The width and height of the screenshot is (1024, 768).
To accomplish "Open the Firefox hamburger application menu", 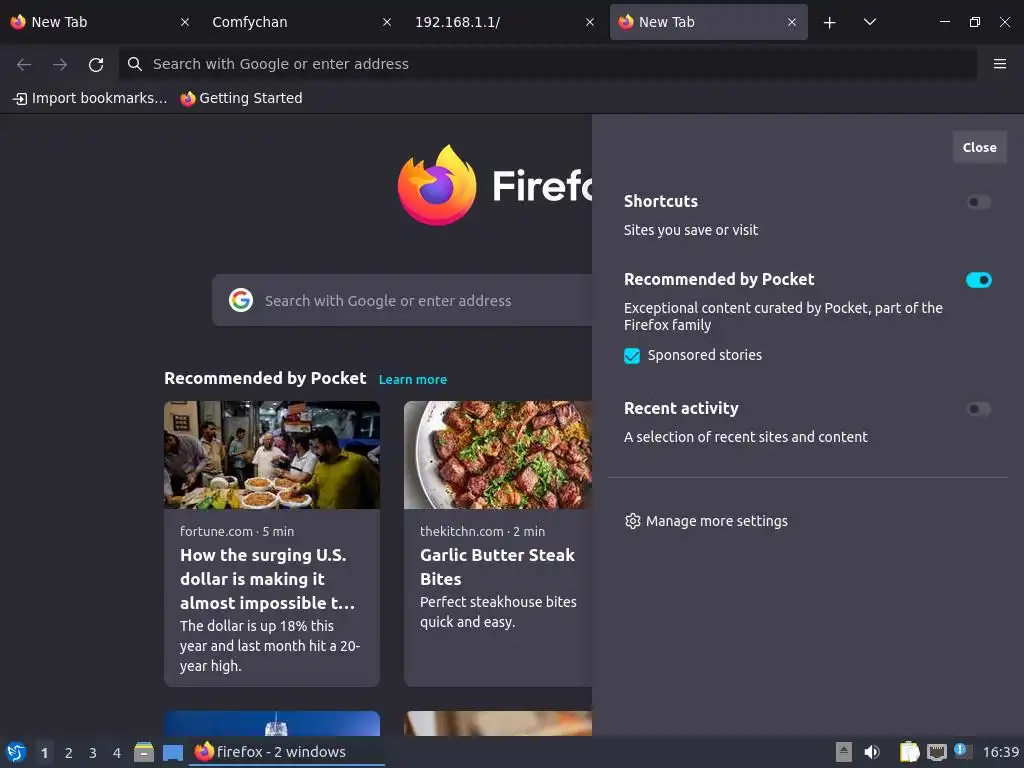I will 999,63.
